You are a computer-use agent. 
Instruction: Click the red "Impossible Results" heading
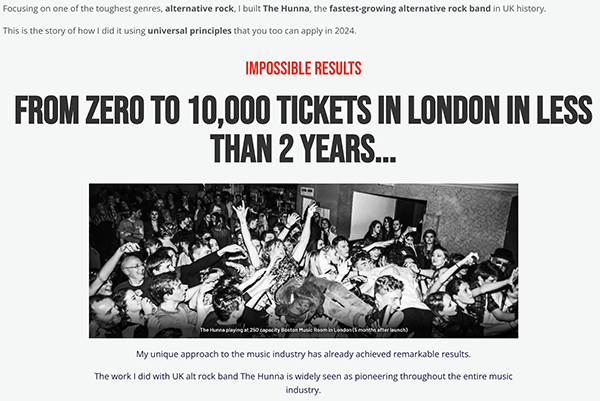303,68
